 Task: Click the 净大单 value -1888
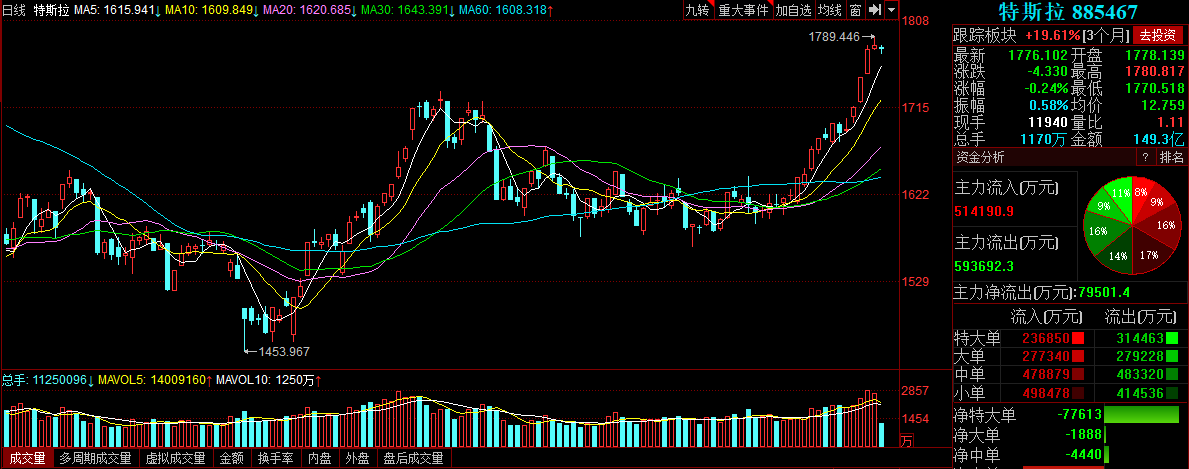pos(1083,435)
